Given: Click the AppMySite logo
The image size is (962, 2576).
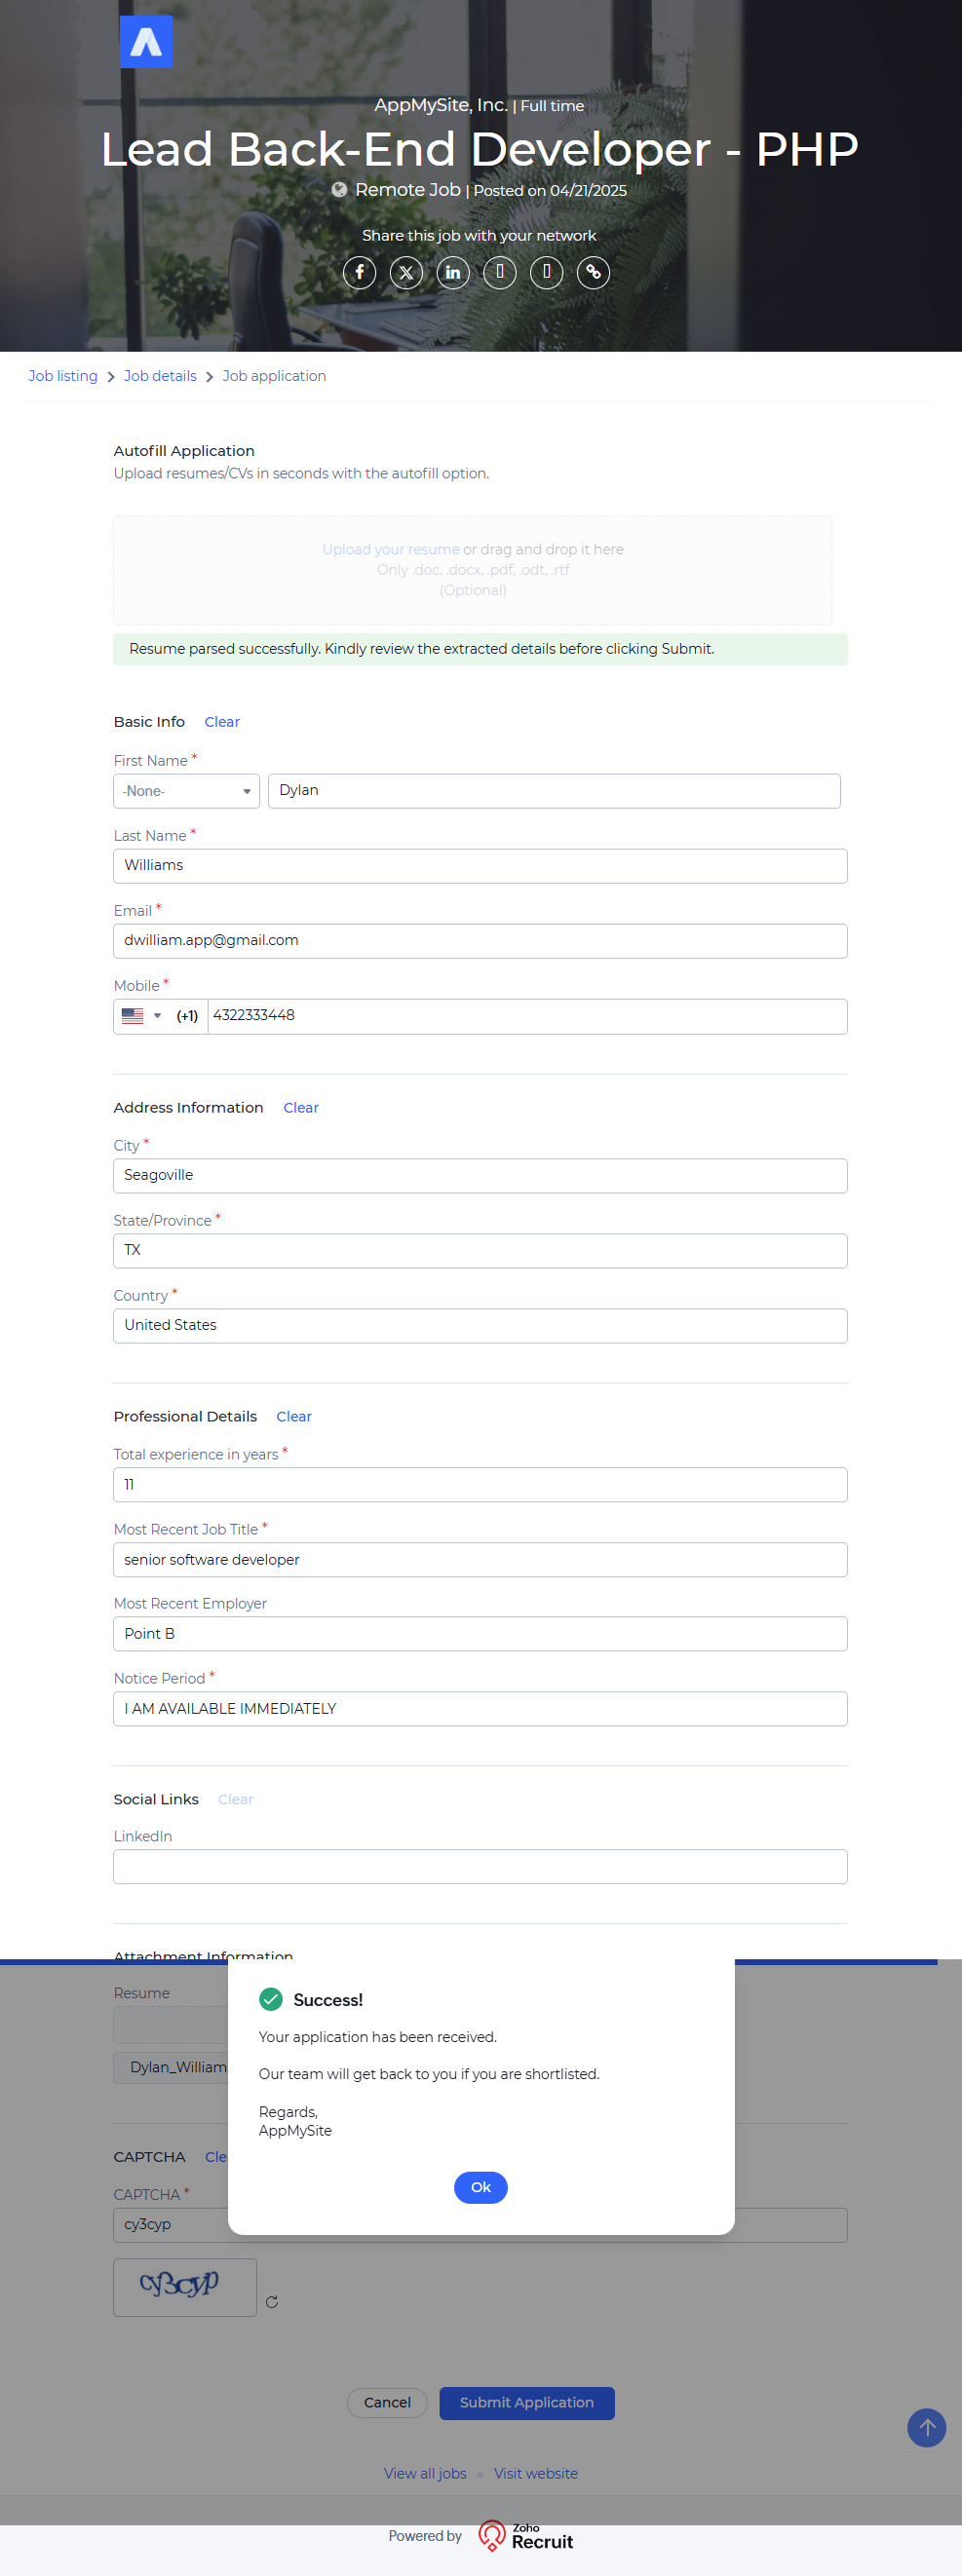Looking at the screenshot, I should pyautogui.click(x=146, y=42).
